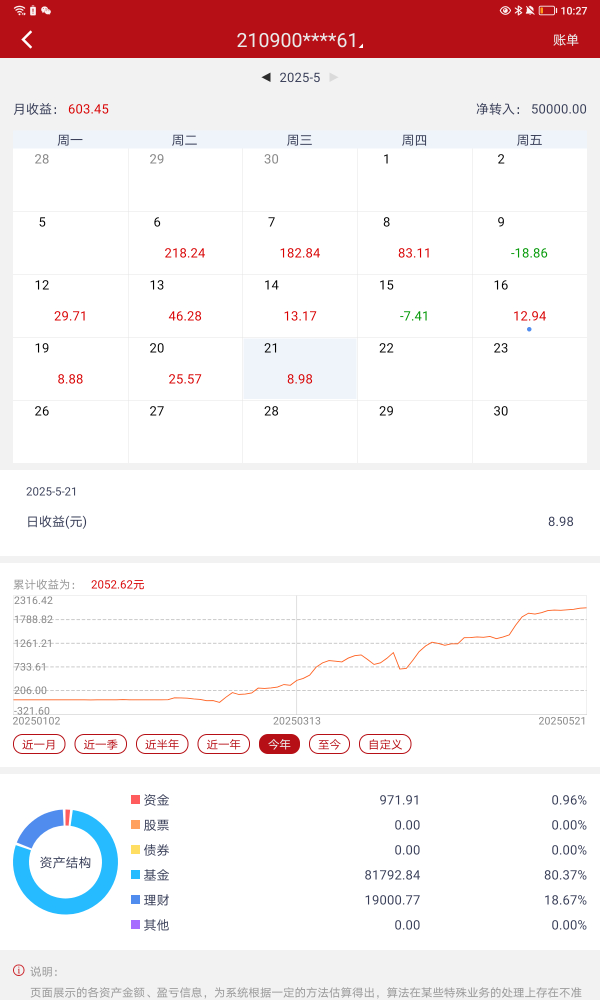The image size is (600, 1000).
Task: Switch to the 至今 range
Action: pyautogui.click(x=329, y=744)
